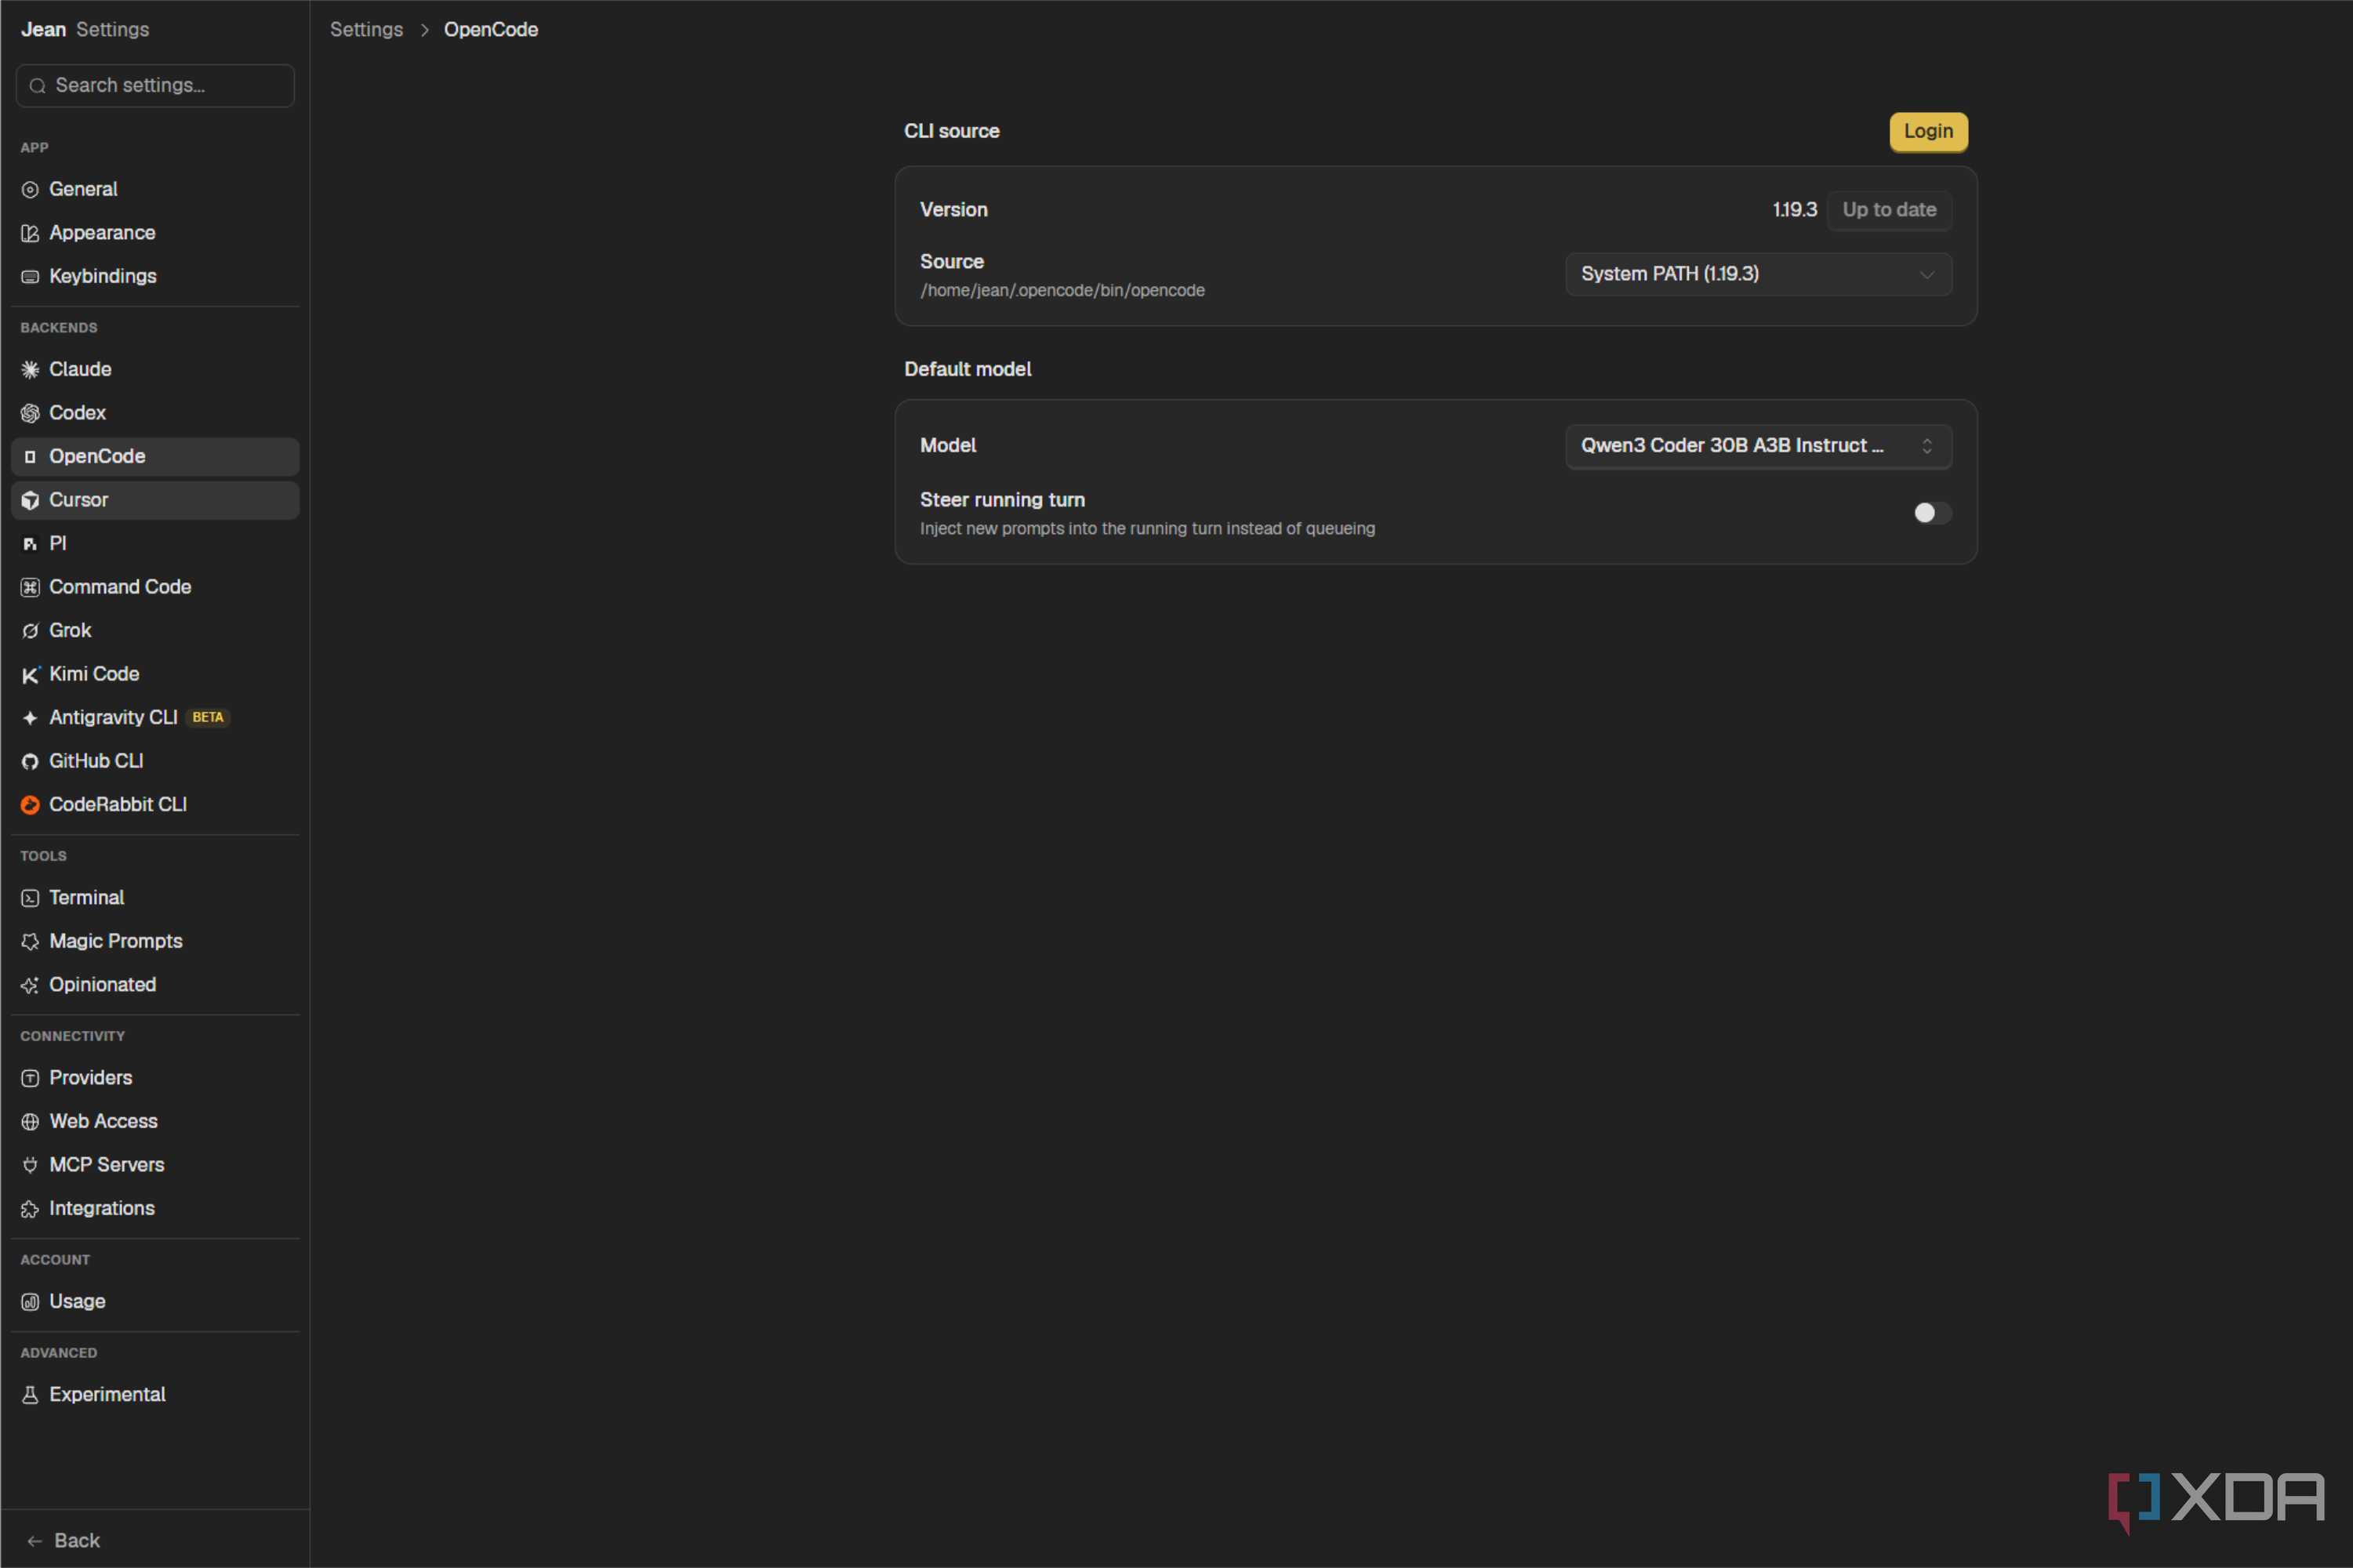Click the Terminal icon in Tools
Viewport: 2353px width, 1568px height.
[x=30, y=898]
